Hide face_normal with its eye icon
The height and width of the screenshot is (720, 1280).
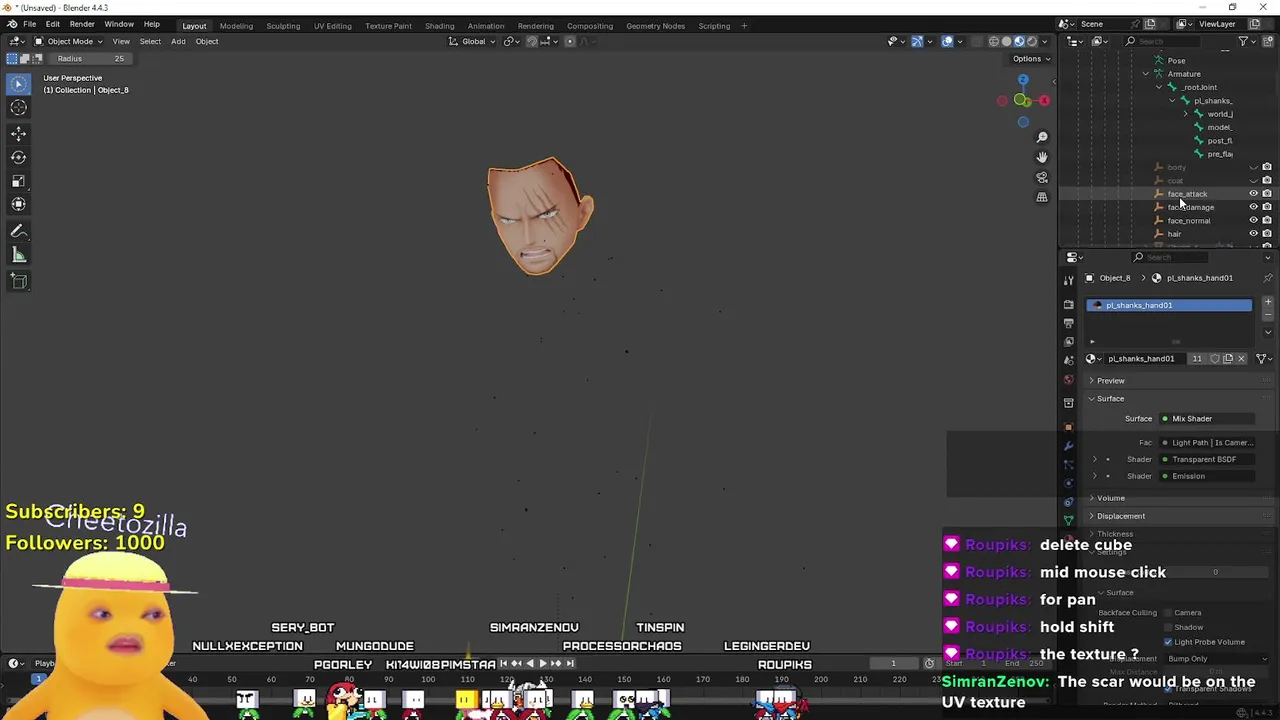tap(1253, 220)
